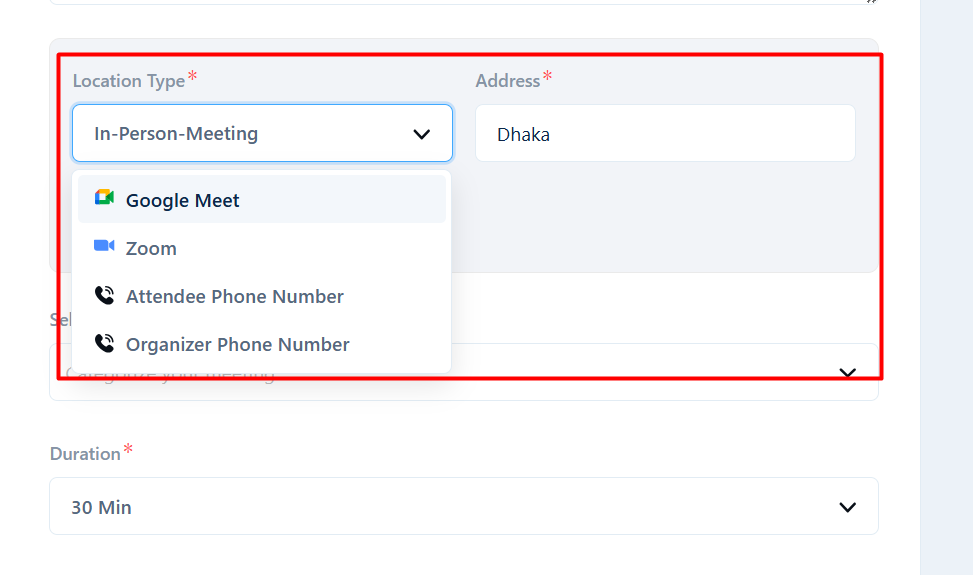The width and height of the screenshot is (973, 575).
Task: Choose Google Meet from the location list
Action: [262, 199]
